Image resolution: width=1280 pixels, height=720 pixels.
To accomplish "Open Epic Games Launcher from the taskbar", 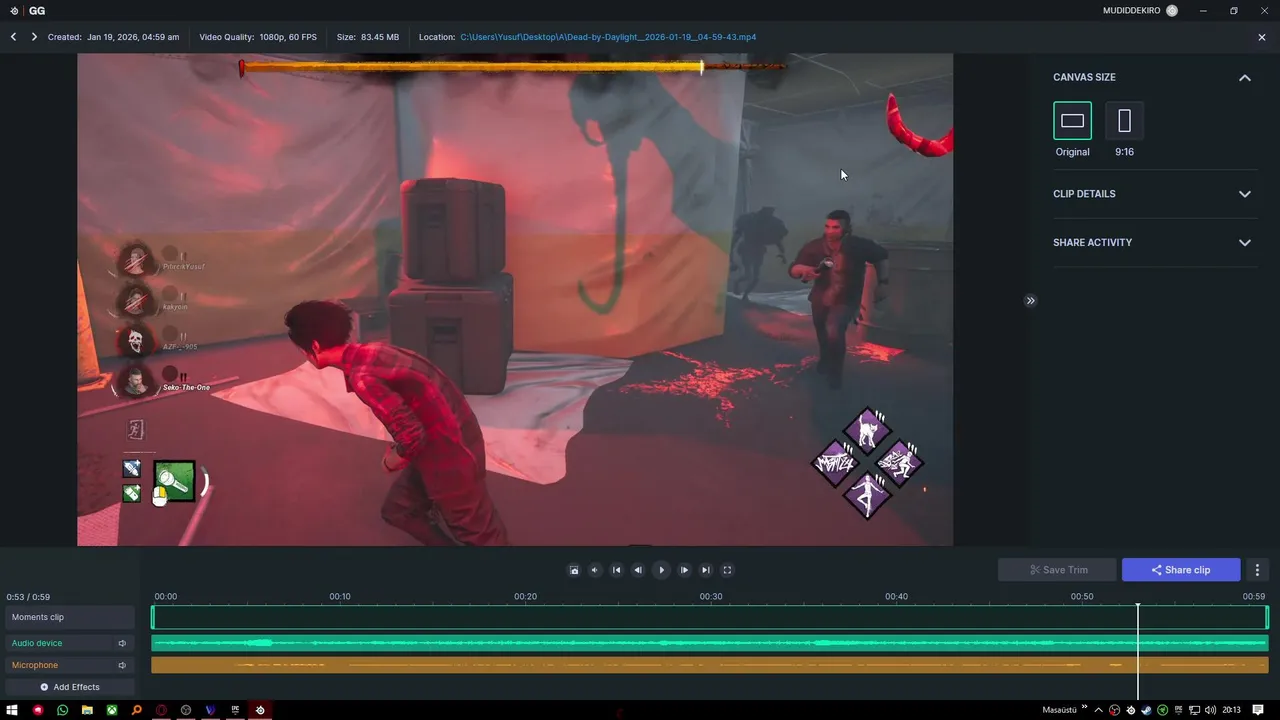I will pyautogui.click(x=235, y=710).
